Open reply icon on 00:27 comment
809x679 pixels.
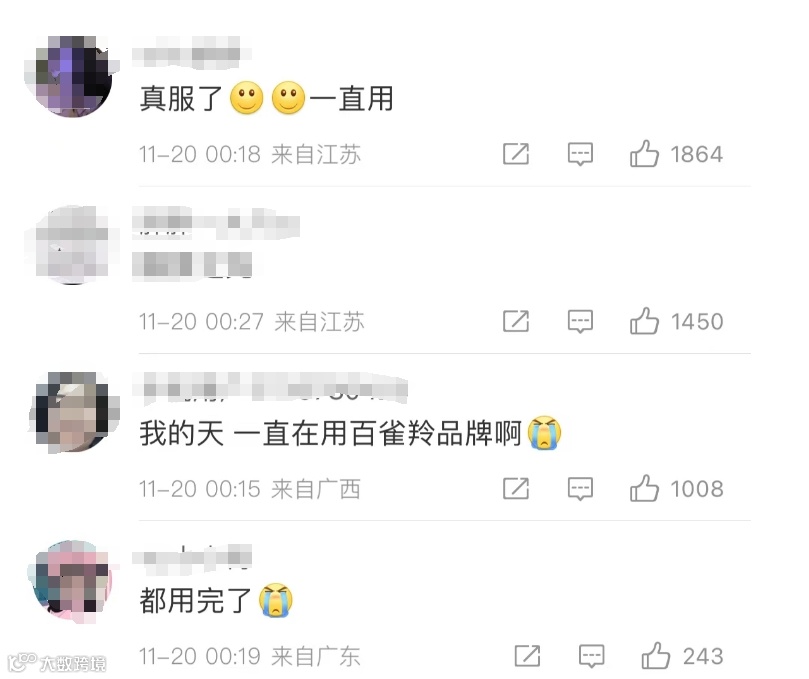[x=580, y=321]
